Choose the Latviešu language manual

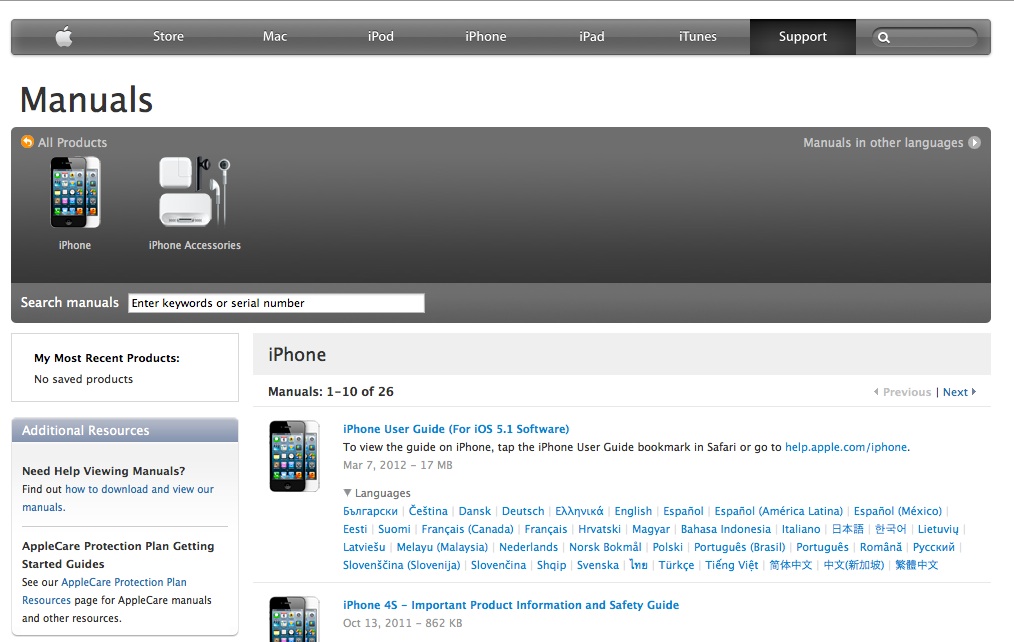pyautogui.click(x=364, y=548)
